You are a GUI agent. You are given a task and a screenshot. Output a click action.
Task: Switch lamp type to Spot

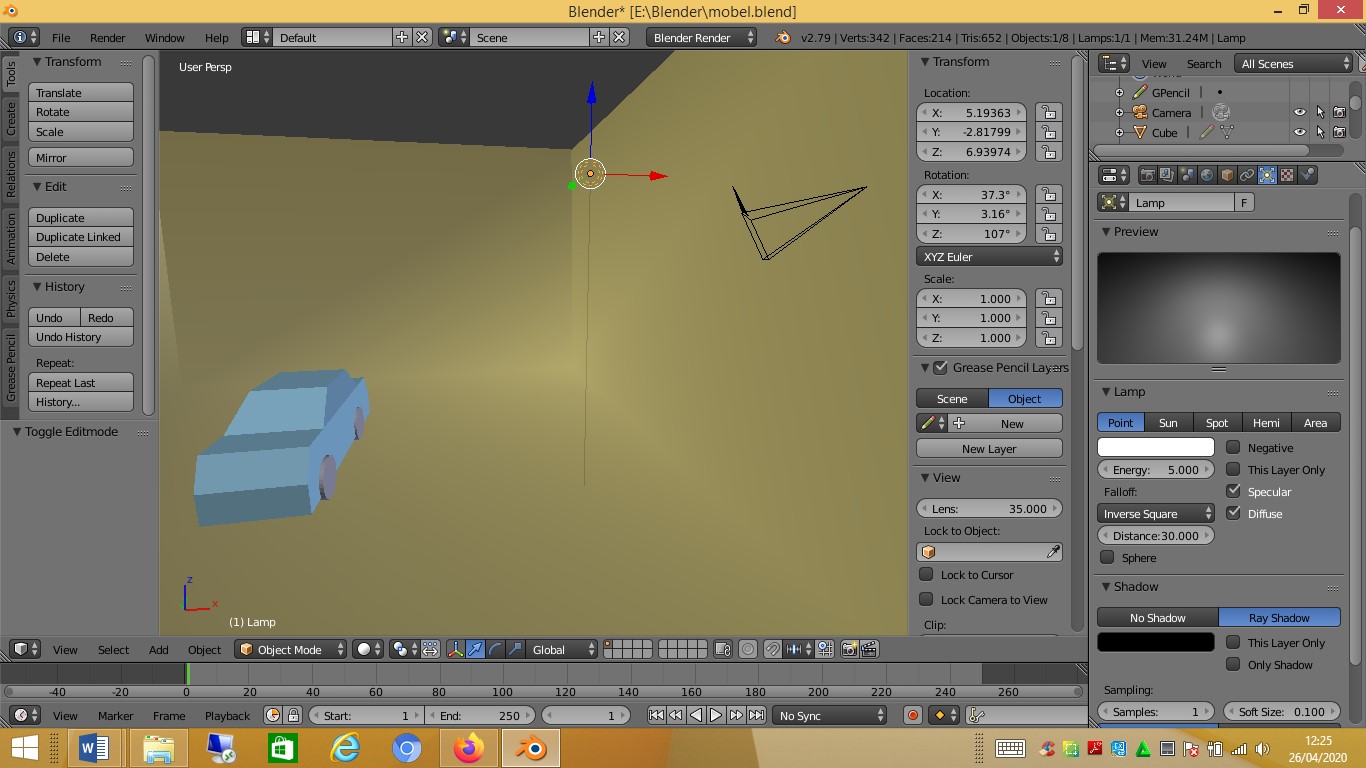tap(1216, 422)
